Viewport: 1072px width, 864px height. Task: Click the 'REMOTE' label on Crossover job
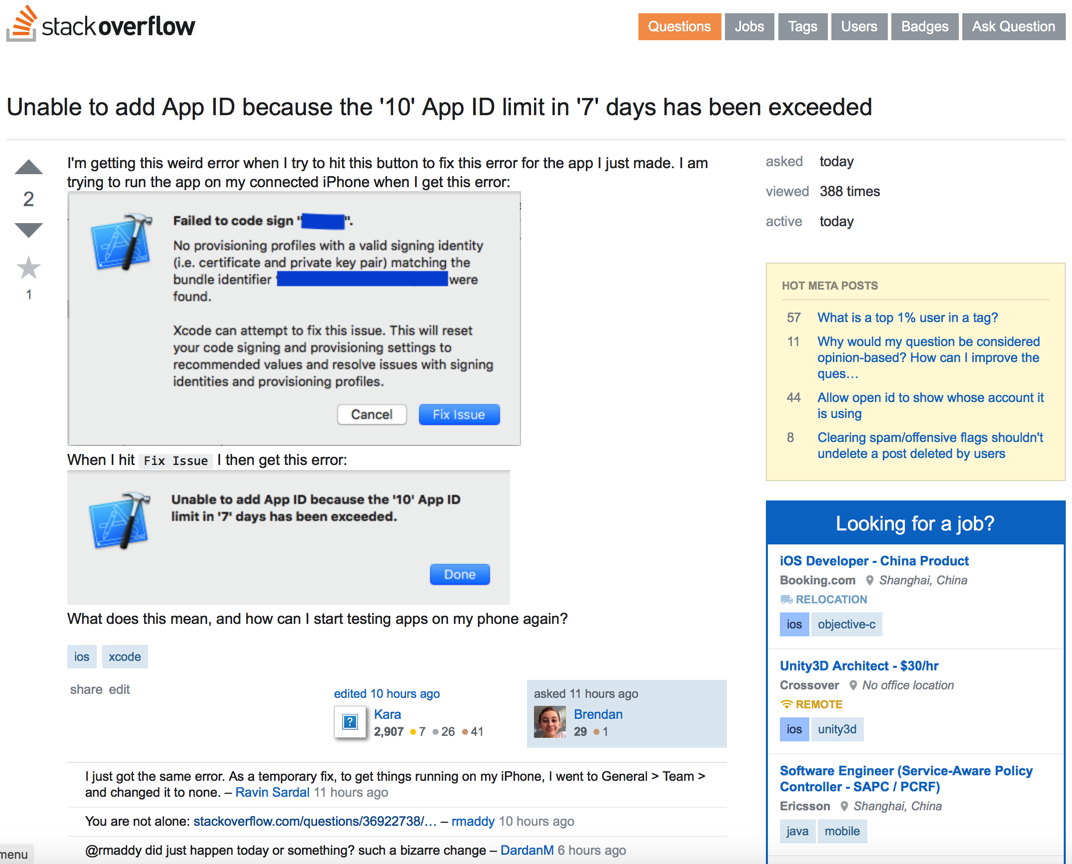pos(812,704)
